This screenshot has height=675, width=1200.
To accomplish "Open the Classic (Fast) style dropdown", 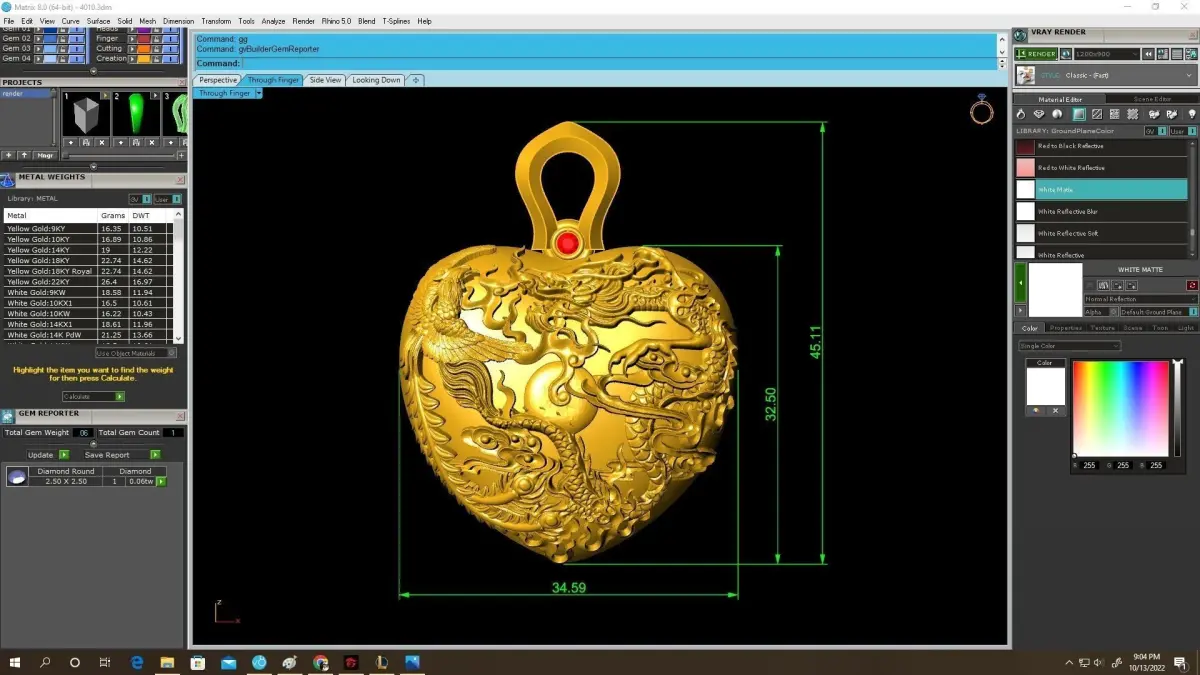I will tap(1106, 76).
